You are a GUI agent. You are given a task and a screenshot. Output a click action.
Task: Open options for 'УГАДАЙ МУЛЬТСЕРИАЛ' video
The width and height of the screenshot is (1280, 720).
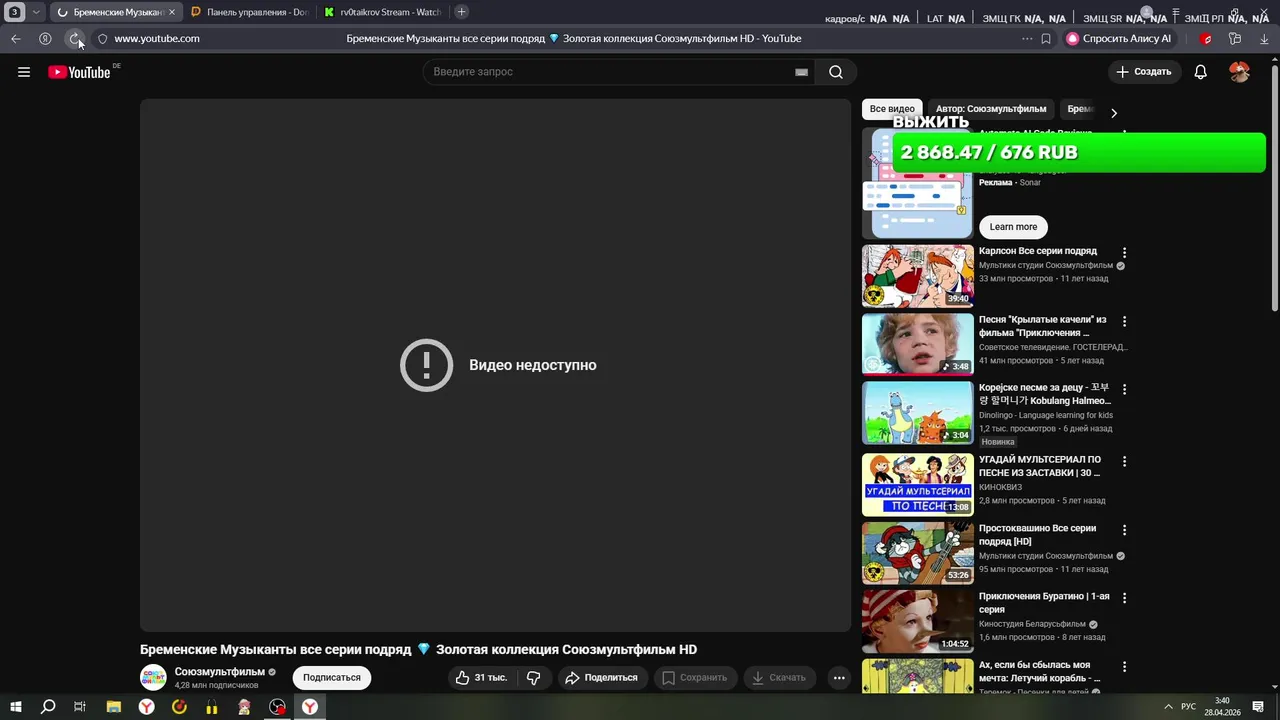coord(1124,462)
